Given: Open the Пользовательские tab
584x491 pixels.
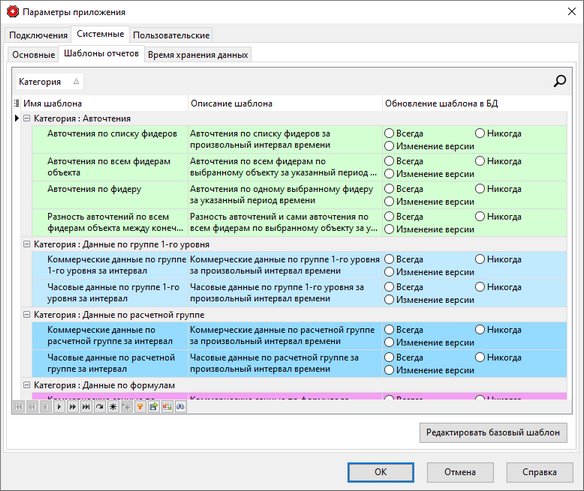Looking at the screenshot, I should (x=171, y=35).
